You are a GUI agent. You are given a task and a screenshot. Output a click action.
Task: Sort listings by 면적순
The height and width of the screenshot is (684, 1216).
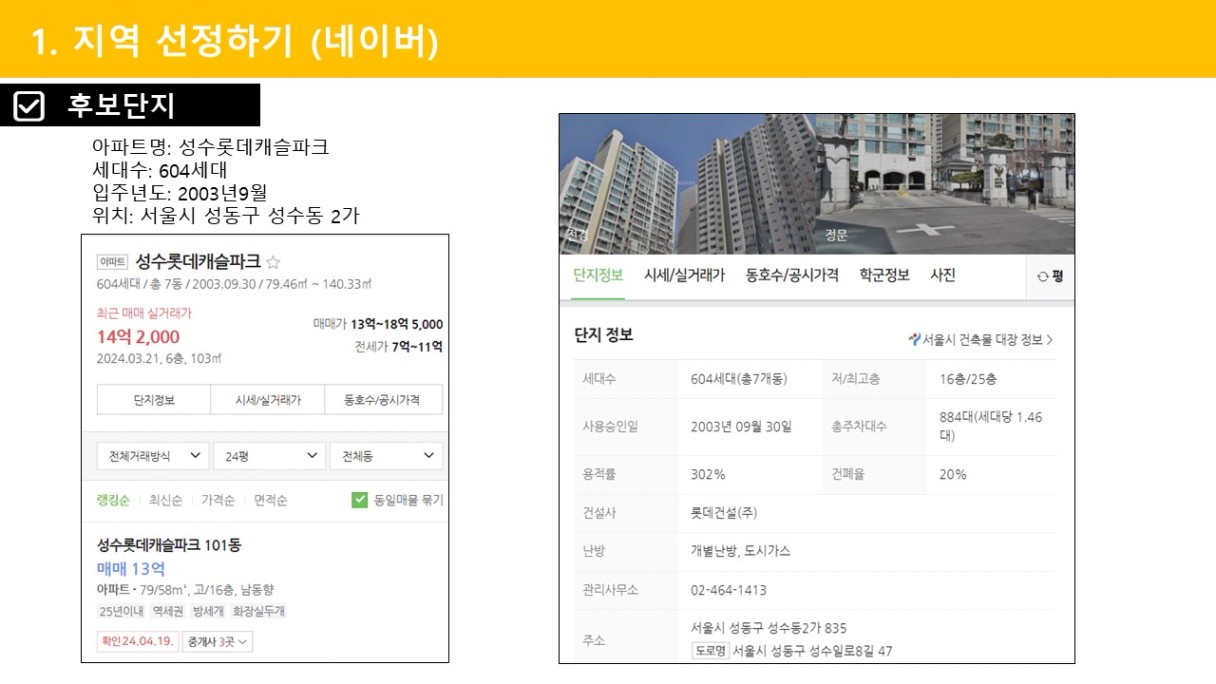[x=271, y=500]
